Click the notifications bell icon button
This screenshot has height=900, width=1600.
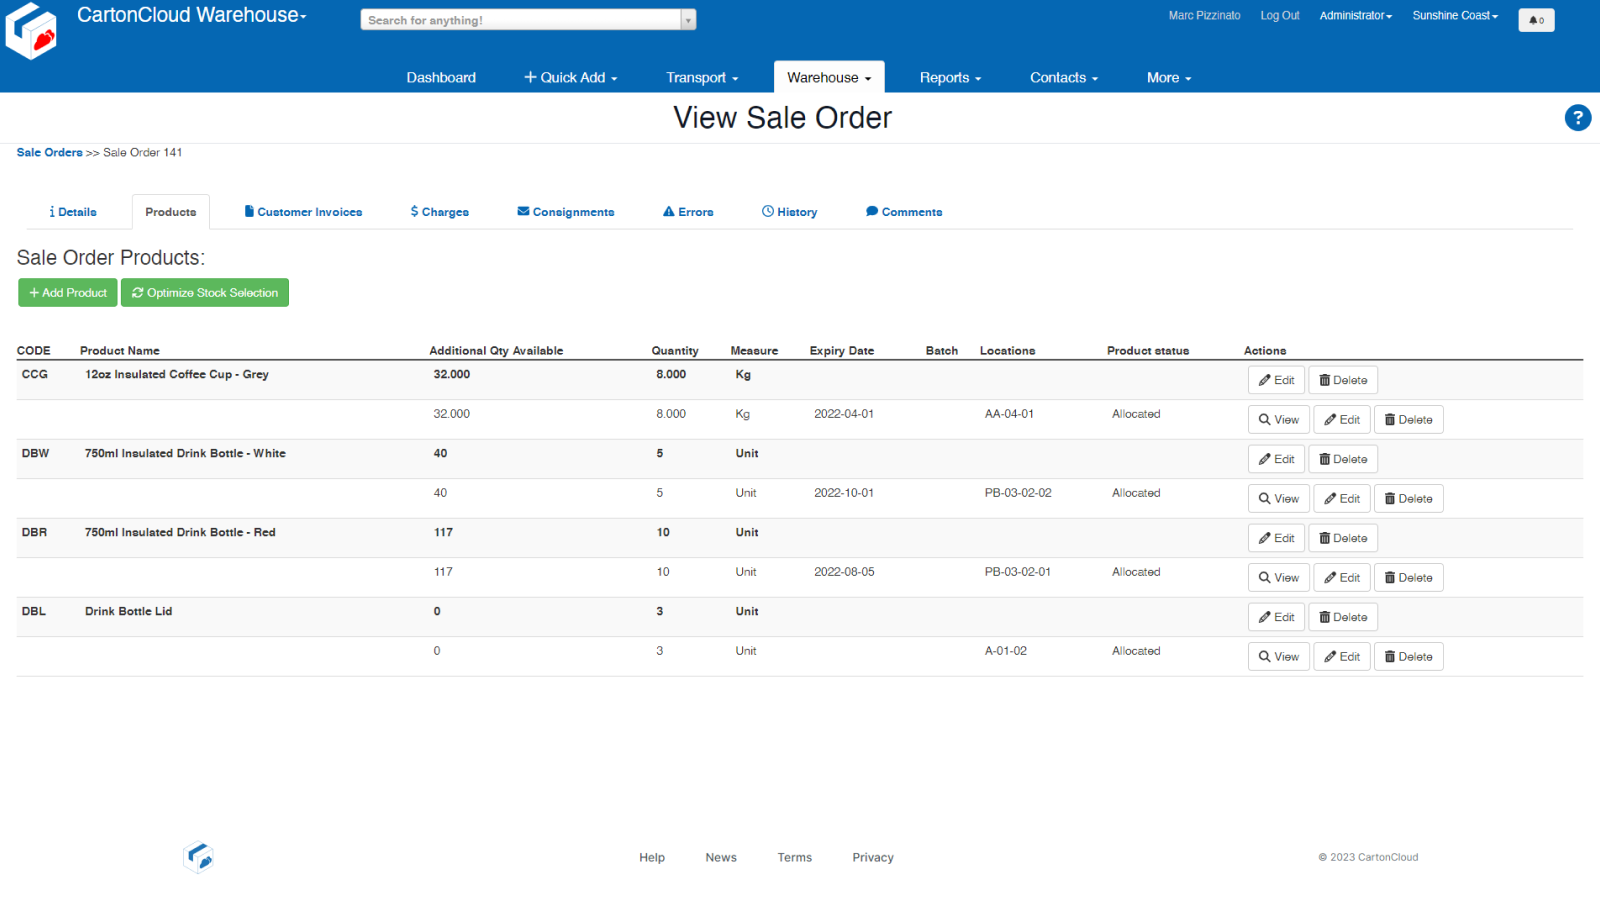point(1536,20)
